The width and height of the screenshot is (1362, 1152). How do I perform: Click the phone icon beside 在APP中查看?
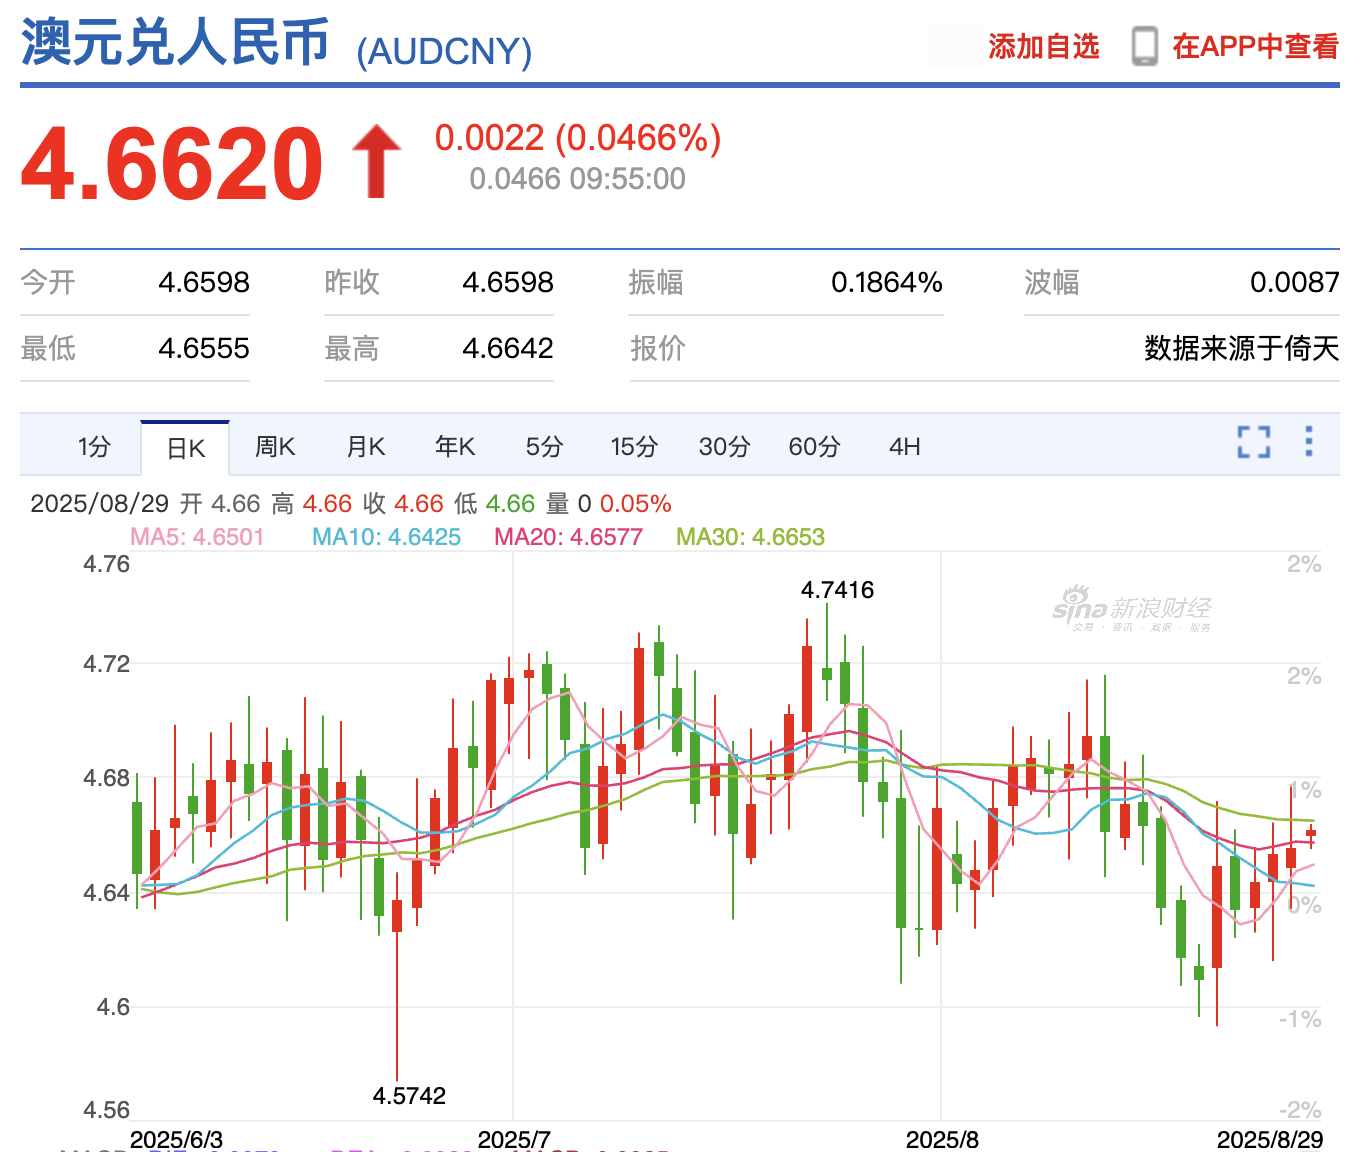tap(1144, 46)
